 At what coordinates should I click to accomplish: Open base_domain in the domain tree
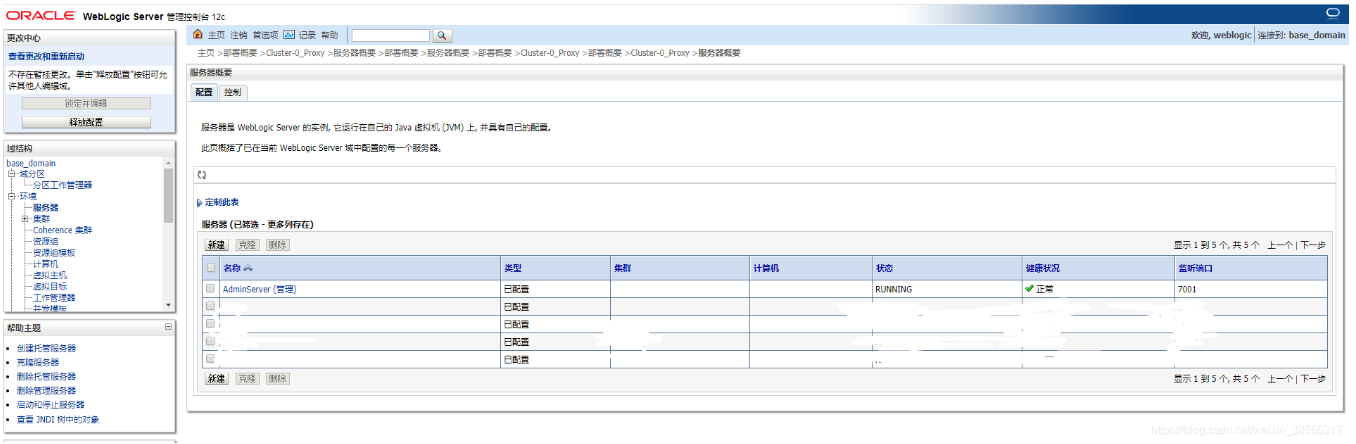pyautogui.click(x=31, y=163)
